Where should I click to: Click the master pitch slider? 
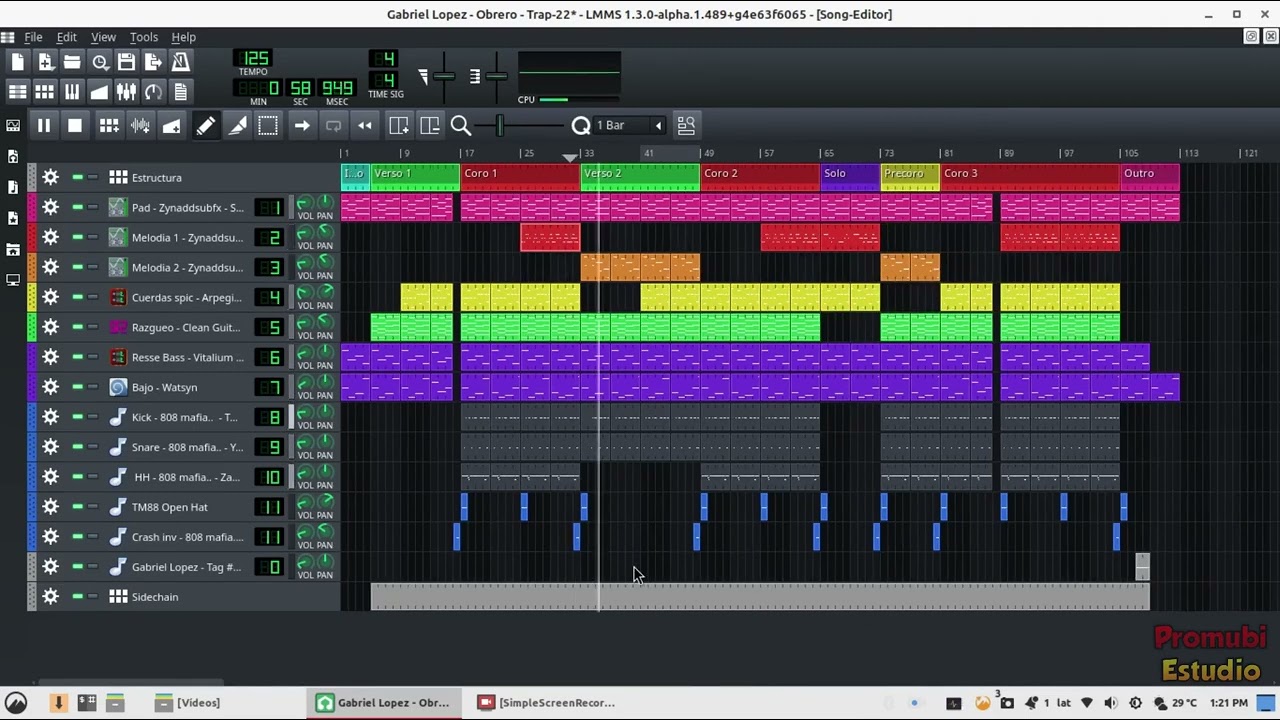click(496, 77)
